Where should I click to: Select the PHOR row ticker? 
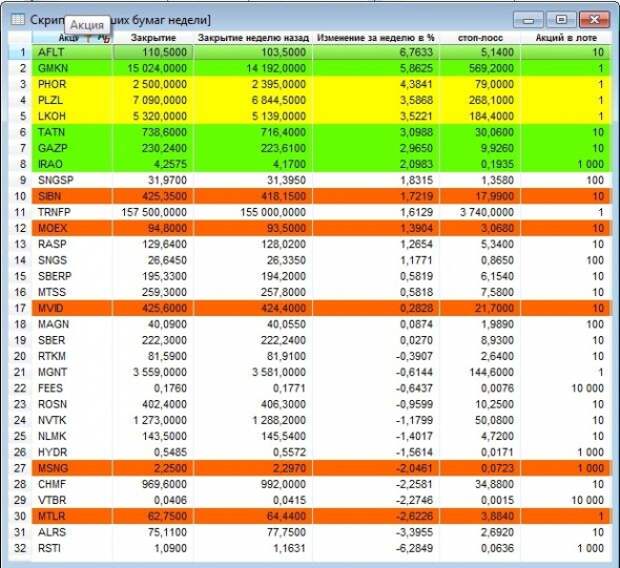pos(72,84)
